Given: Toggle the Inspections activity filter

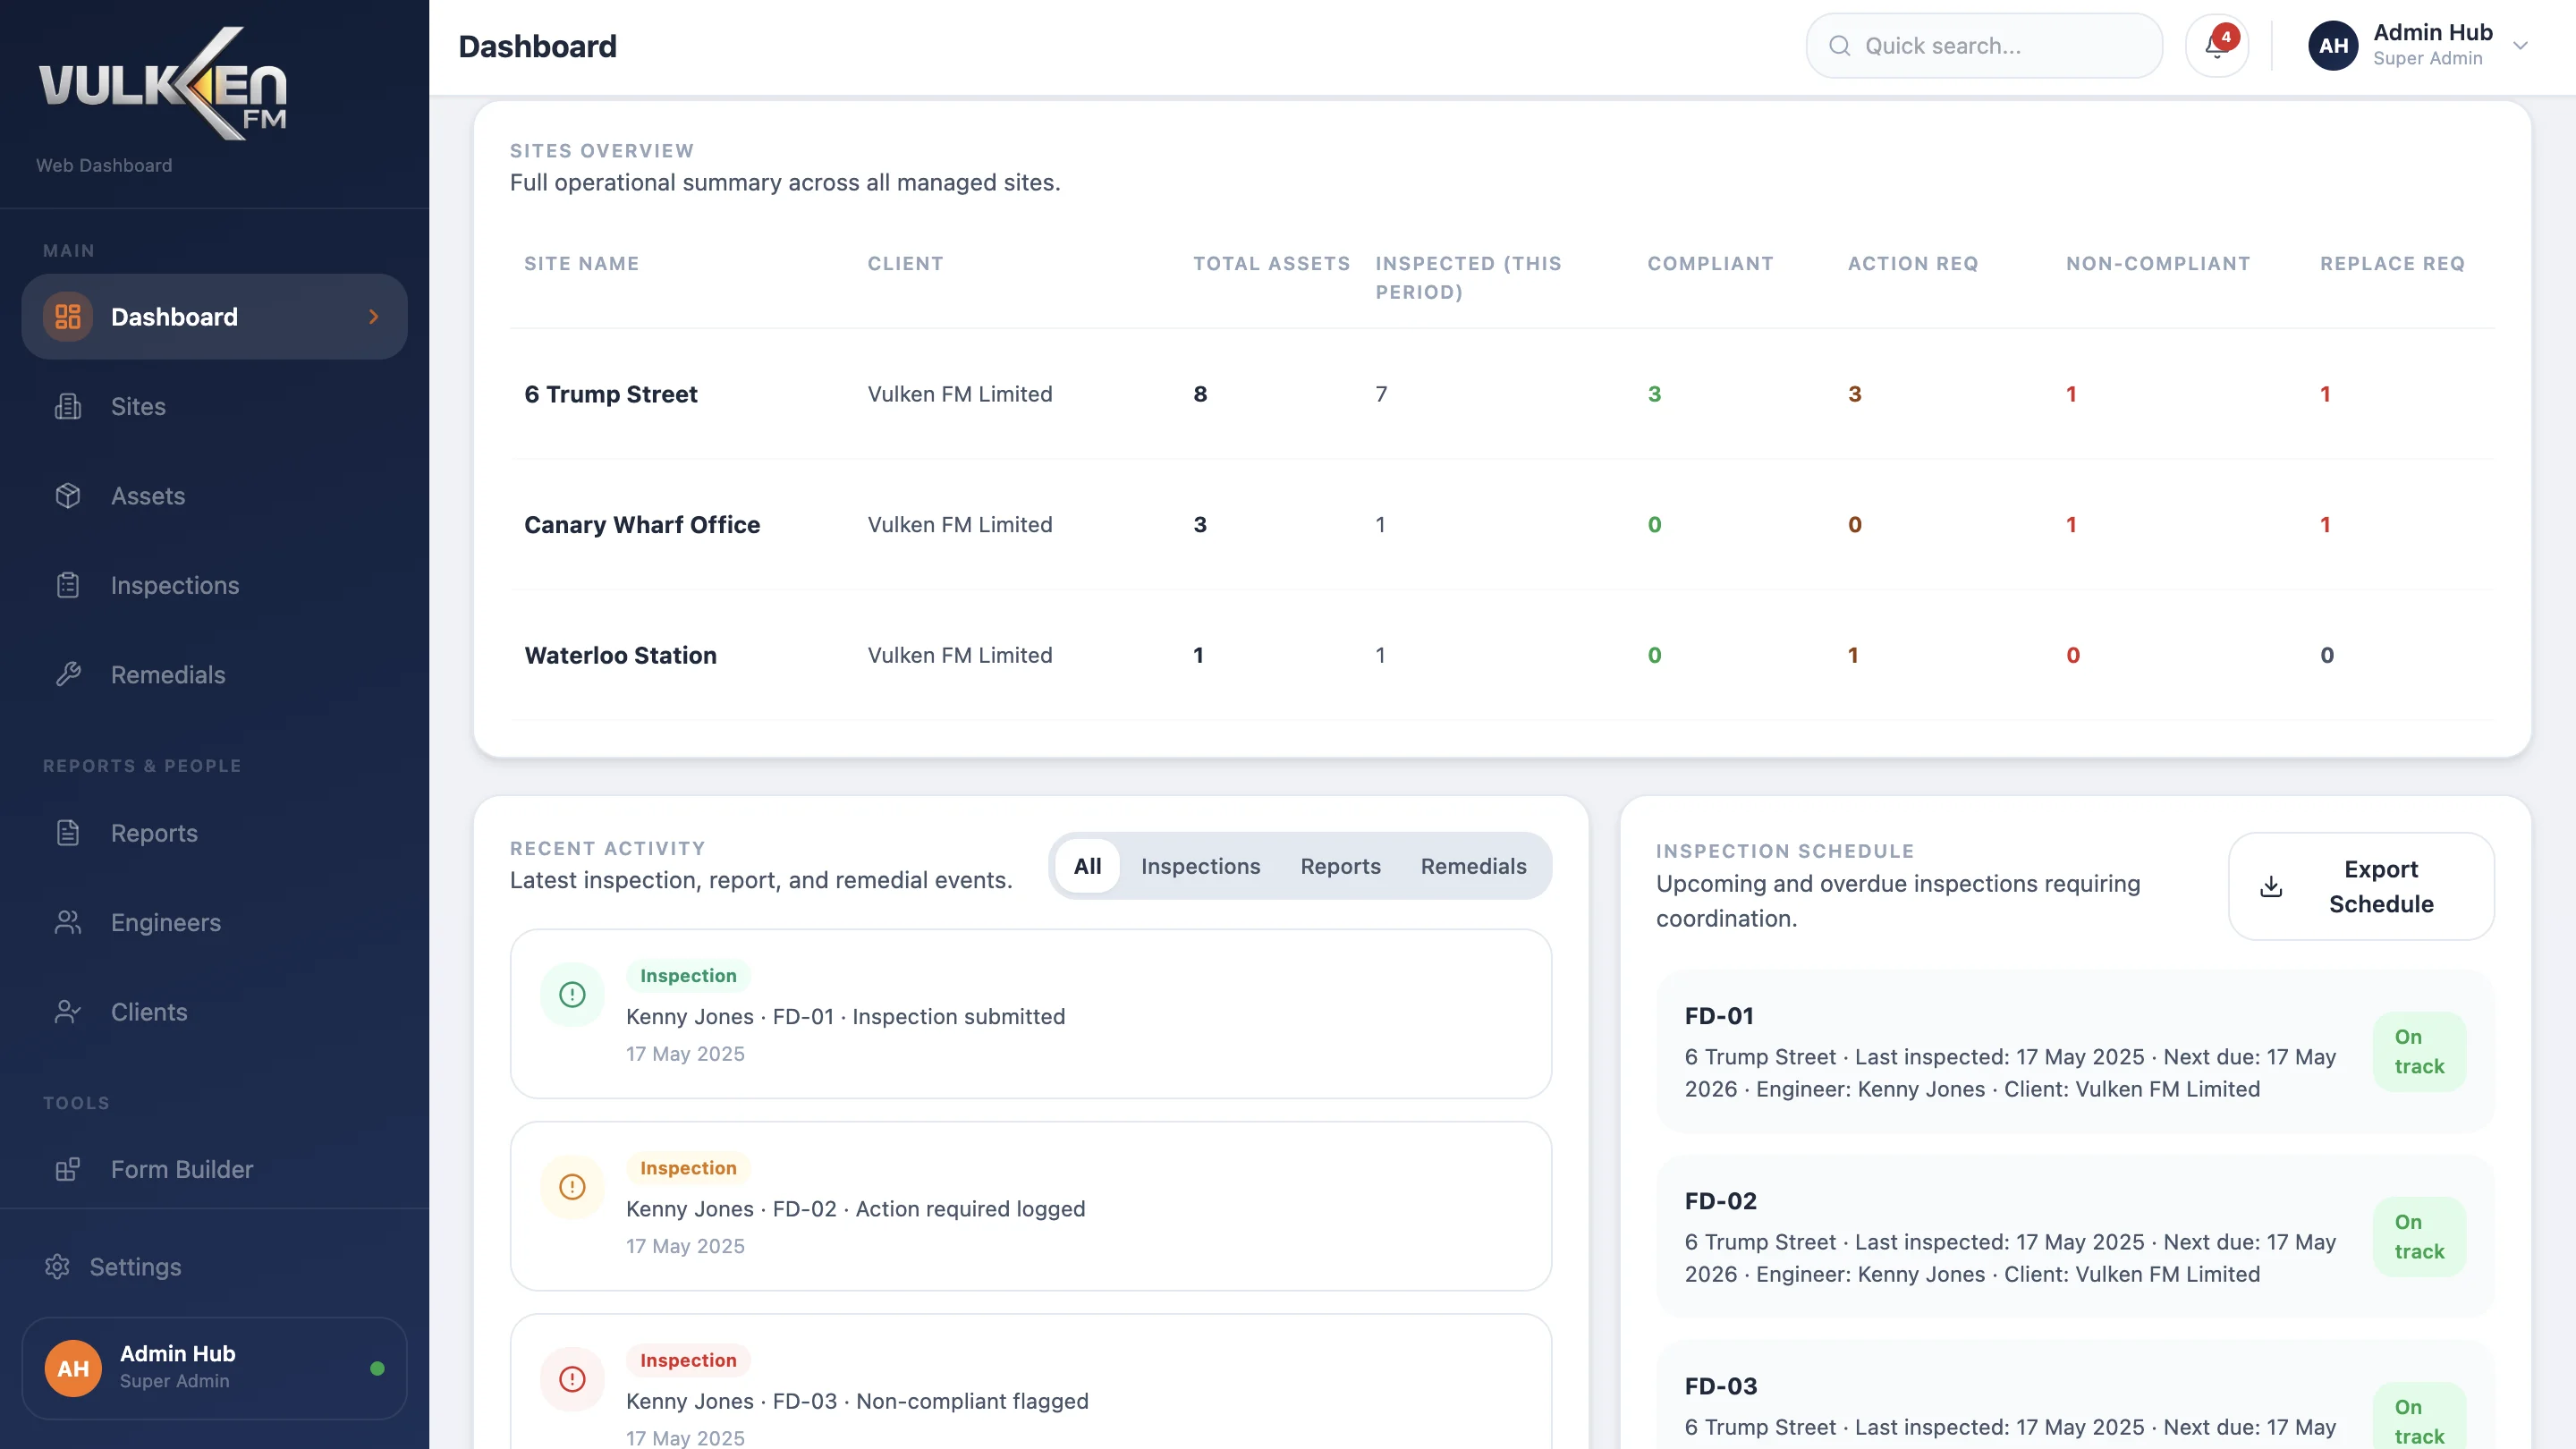Looking at the screenshot, I should (1200, 866).
